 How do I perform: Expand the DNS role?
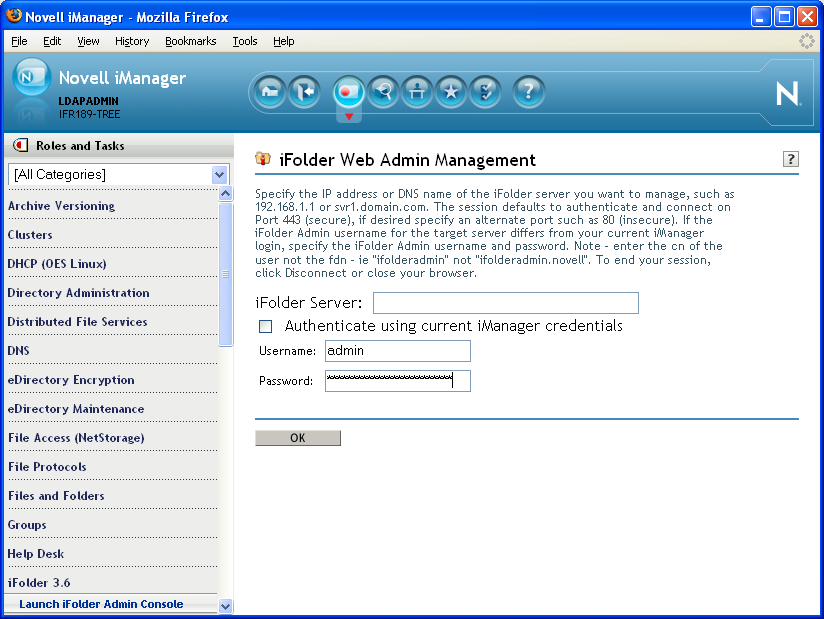click(x=18, y=350)
